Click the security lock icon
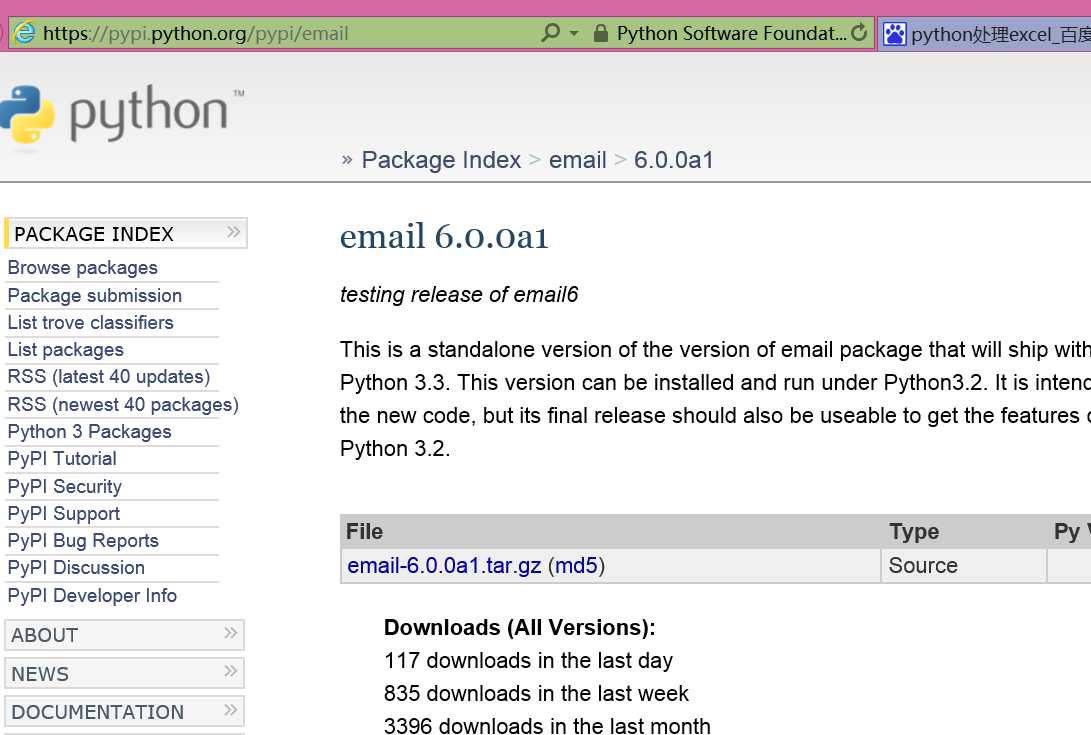The height and width of the screenshot is (735, 1091). pos(600,33)
